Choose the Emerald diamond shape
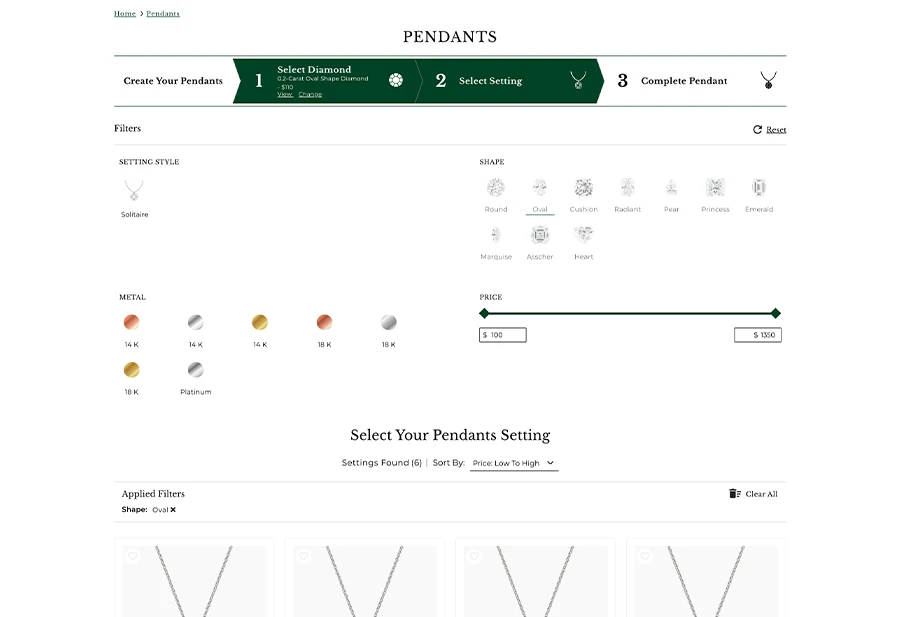The image size is (900, 617). pos(759,187)
